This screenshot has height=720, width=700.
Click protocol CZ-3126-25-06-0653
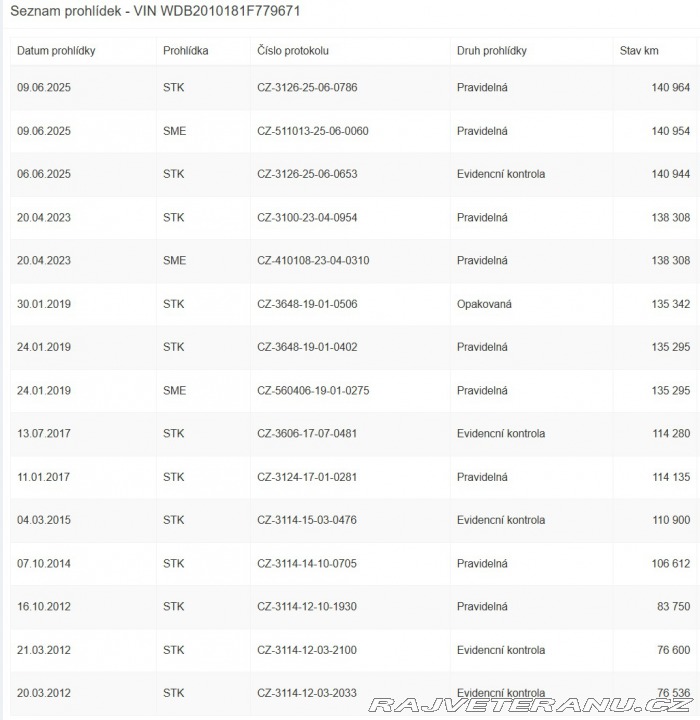click(x=307, y=174)
